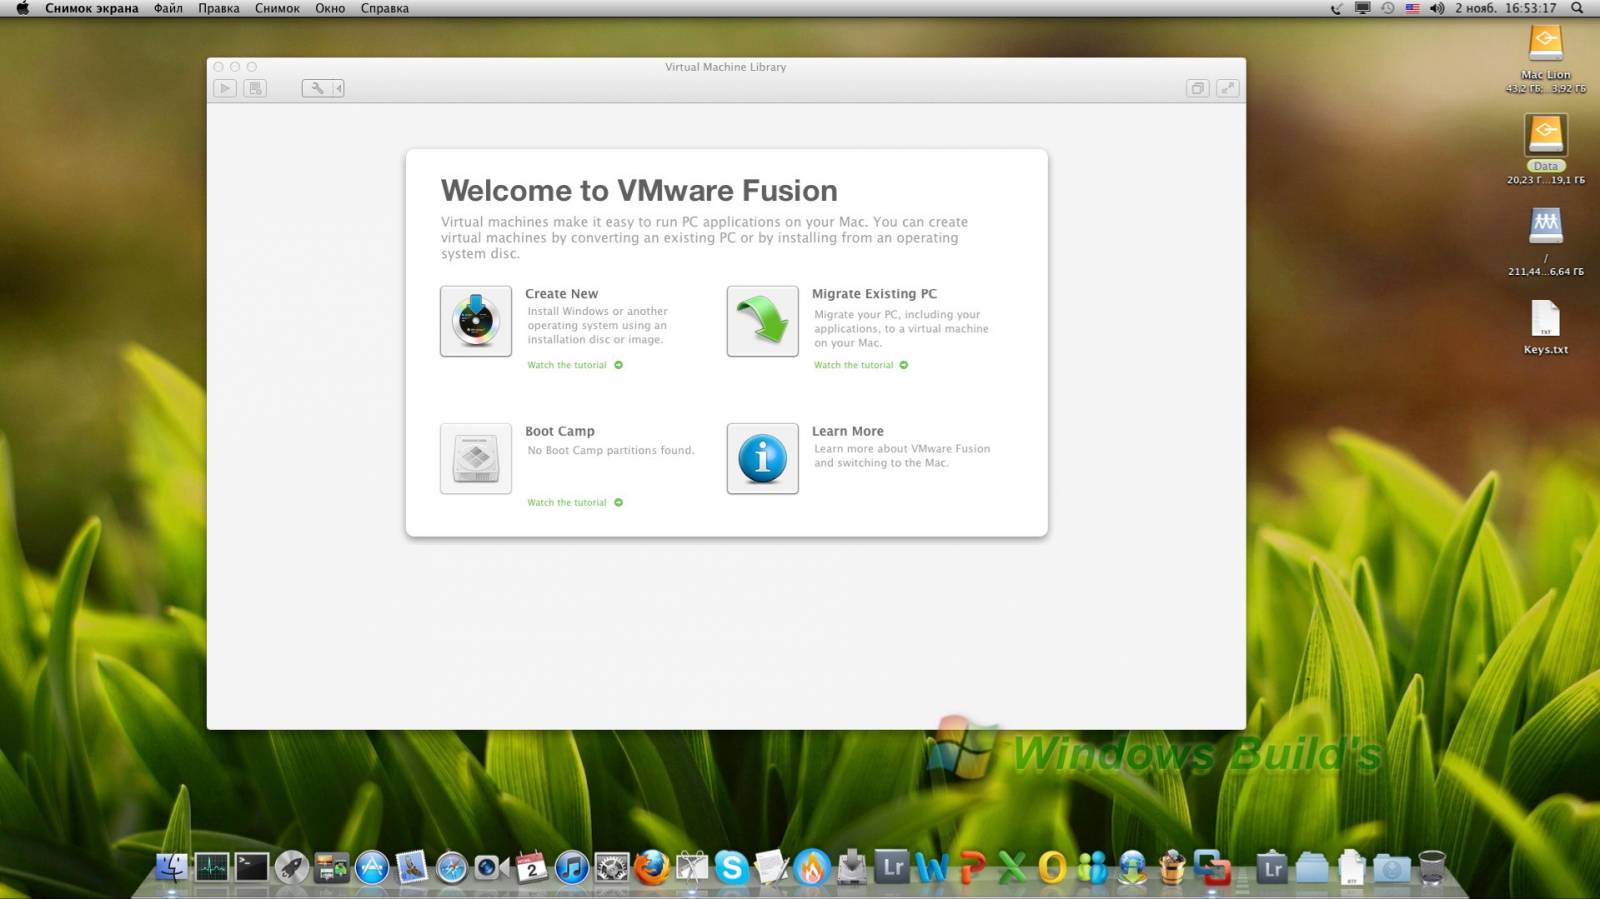Click the US flag input source icon
1600x899 pixels.
(1412, 8)
